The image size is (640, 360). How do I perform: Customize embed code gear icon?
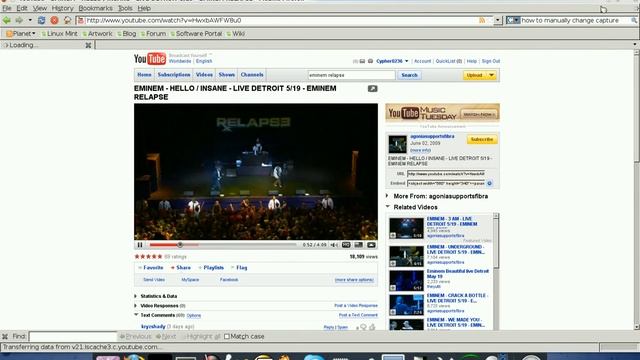489,183
